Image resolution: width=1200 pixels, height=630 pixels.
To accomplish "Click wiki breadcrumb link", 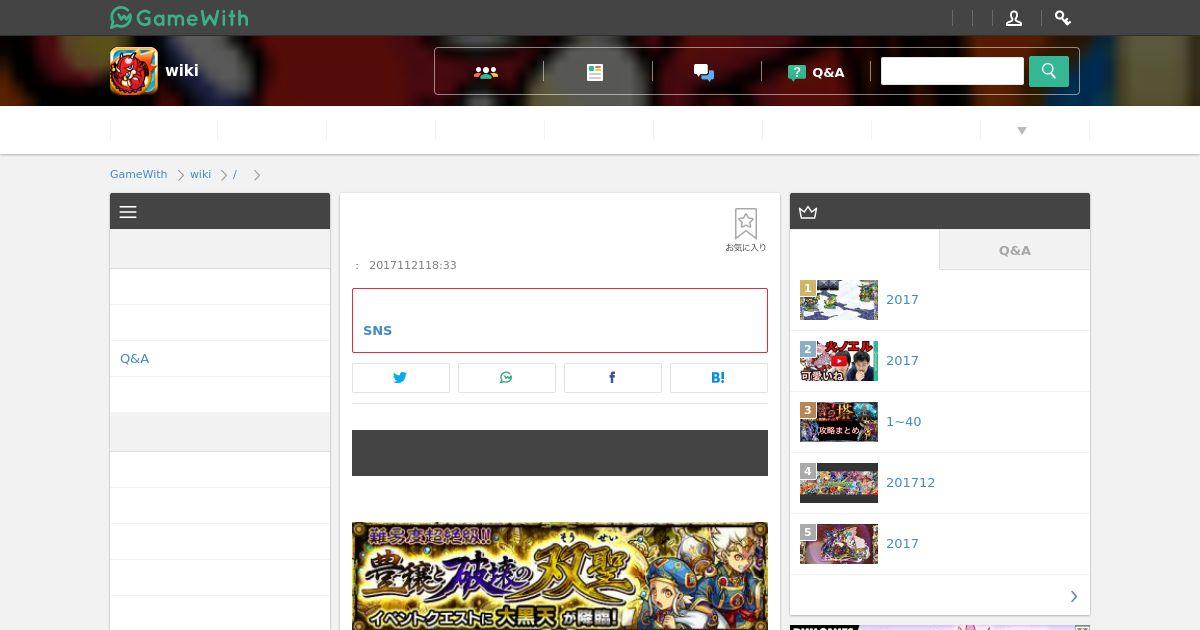I will tap(201, 174).
